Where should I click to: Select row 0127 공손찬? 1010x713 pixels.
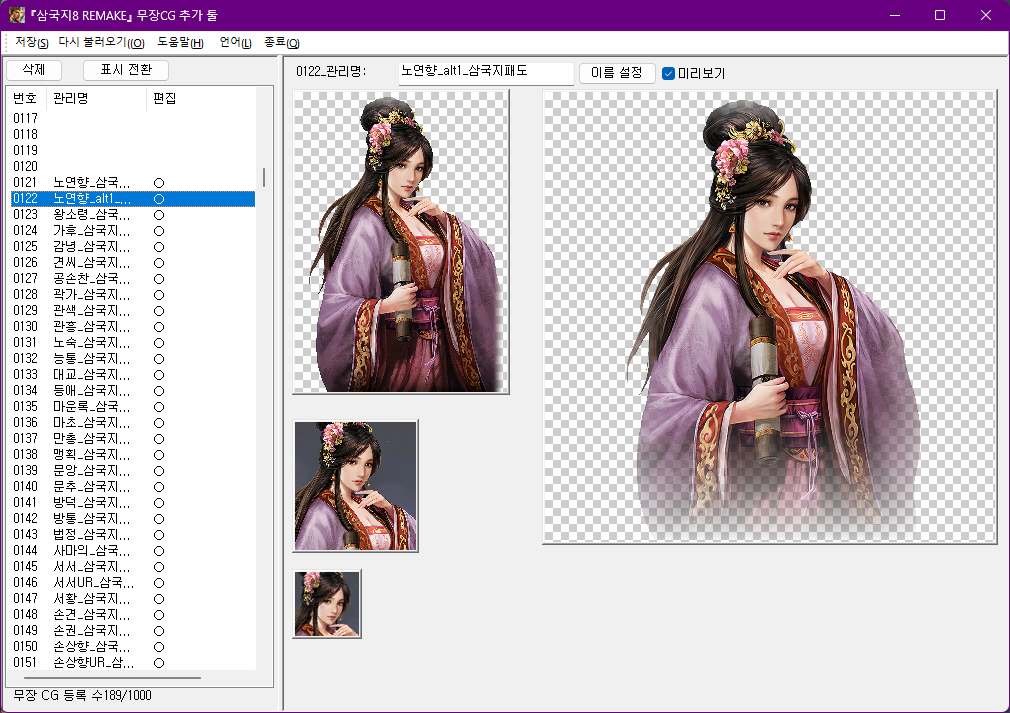tap(133, 279)
